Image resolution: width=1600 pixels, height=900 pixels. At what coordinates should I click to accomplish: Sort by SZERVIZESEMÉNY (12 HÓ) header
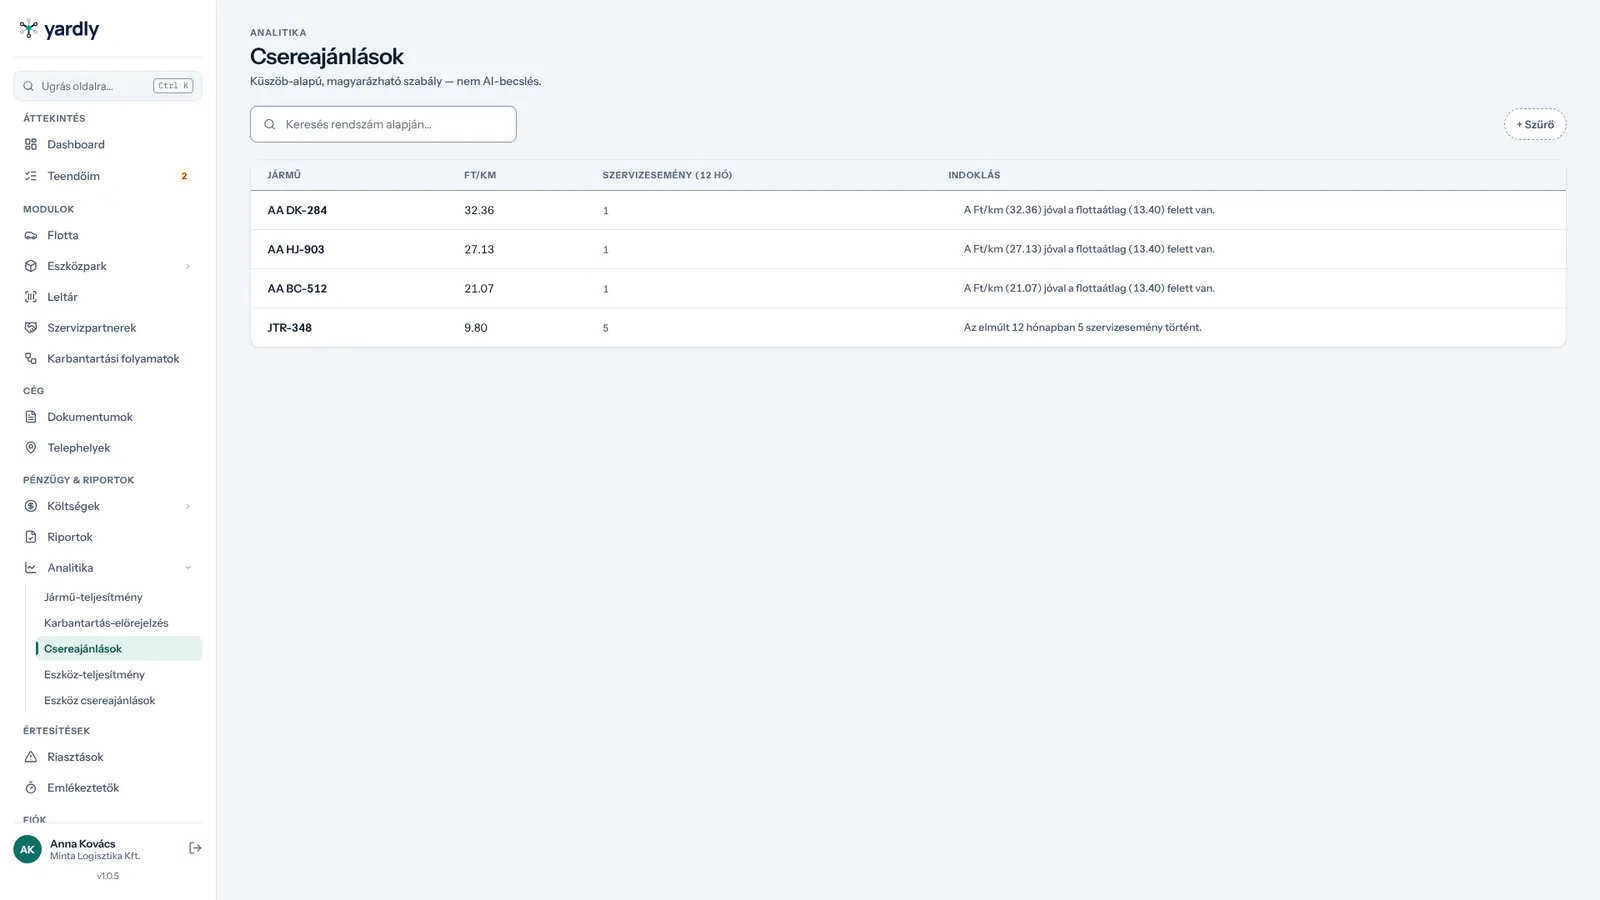point(667,175)
